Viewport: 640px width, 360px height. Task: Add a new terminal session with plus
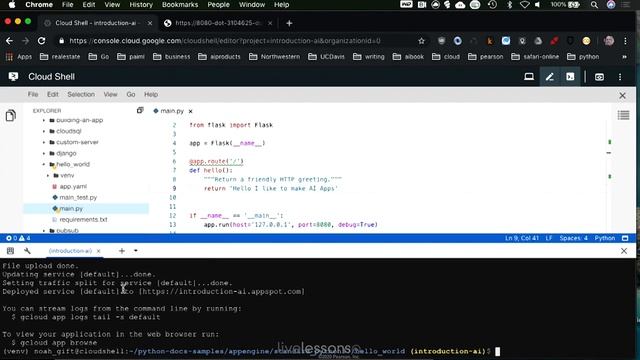122,251
